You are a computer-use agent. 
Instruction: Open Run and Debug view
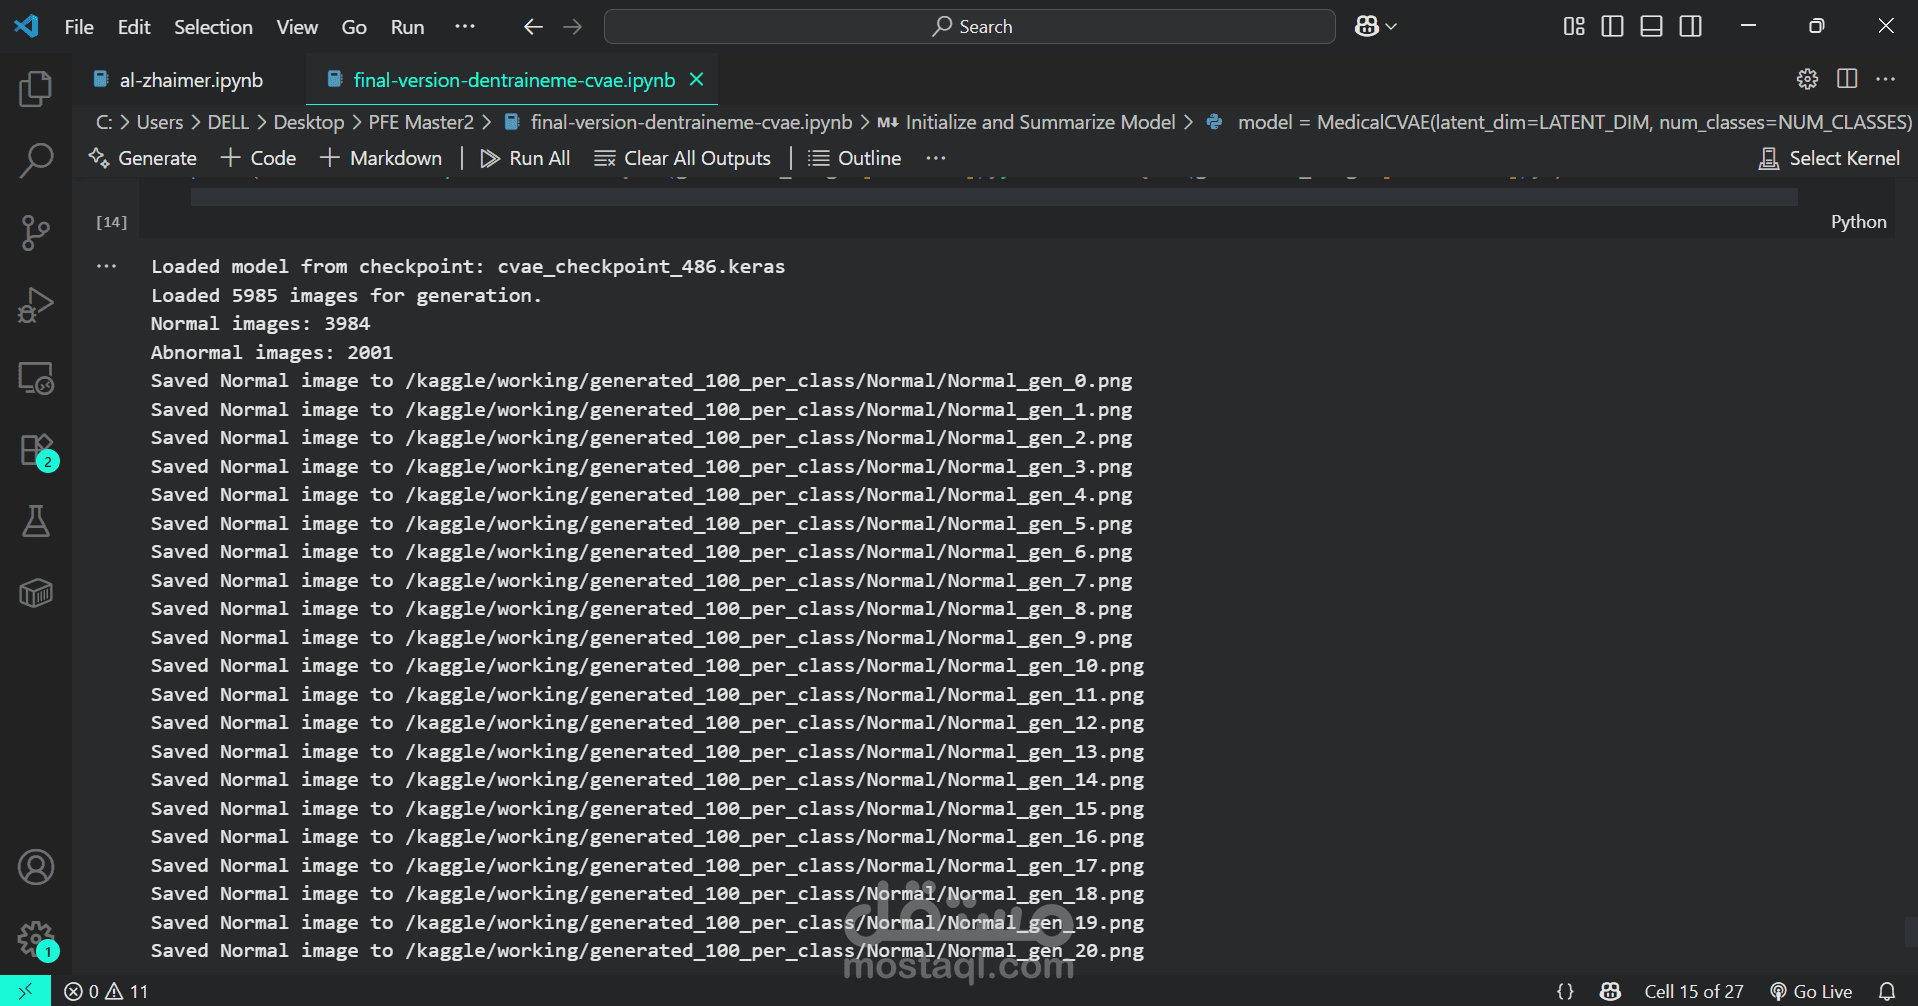(x=36, y=305)
